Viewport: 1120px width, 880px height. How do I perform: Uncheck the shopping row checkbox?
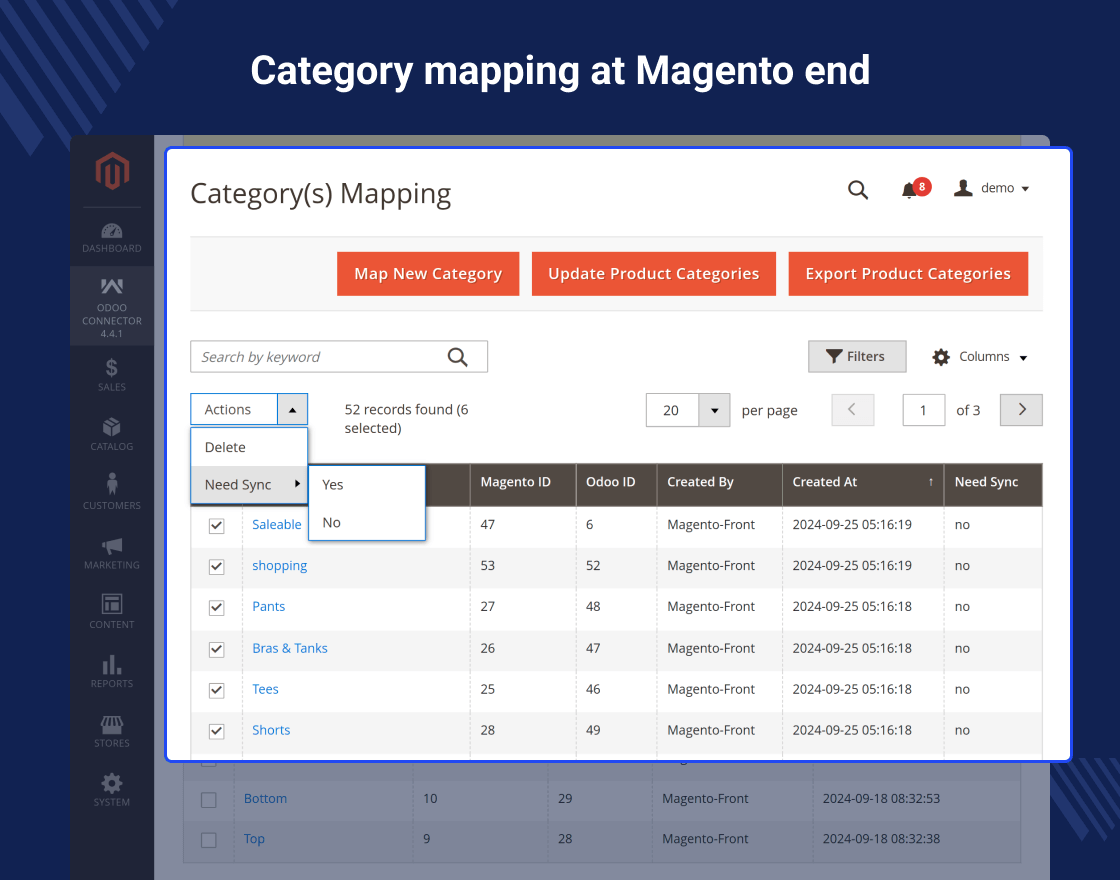[216, 566]
